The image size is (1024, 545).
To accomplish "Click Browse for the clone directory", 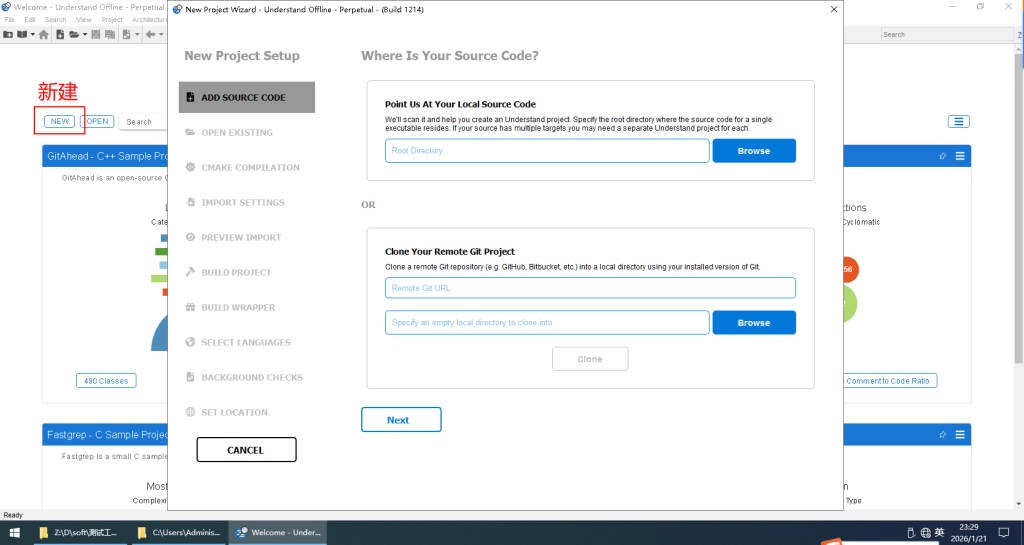I will tap(754, 323).
